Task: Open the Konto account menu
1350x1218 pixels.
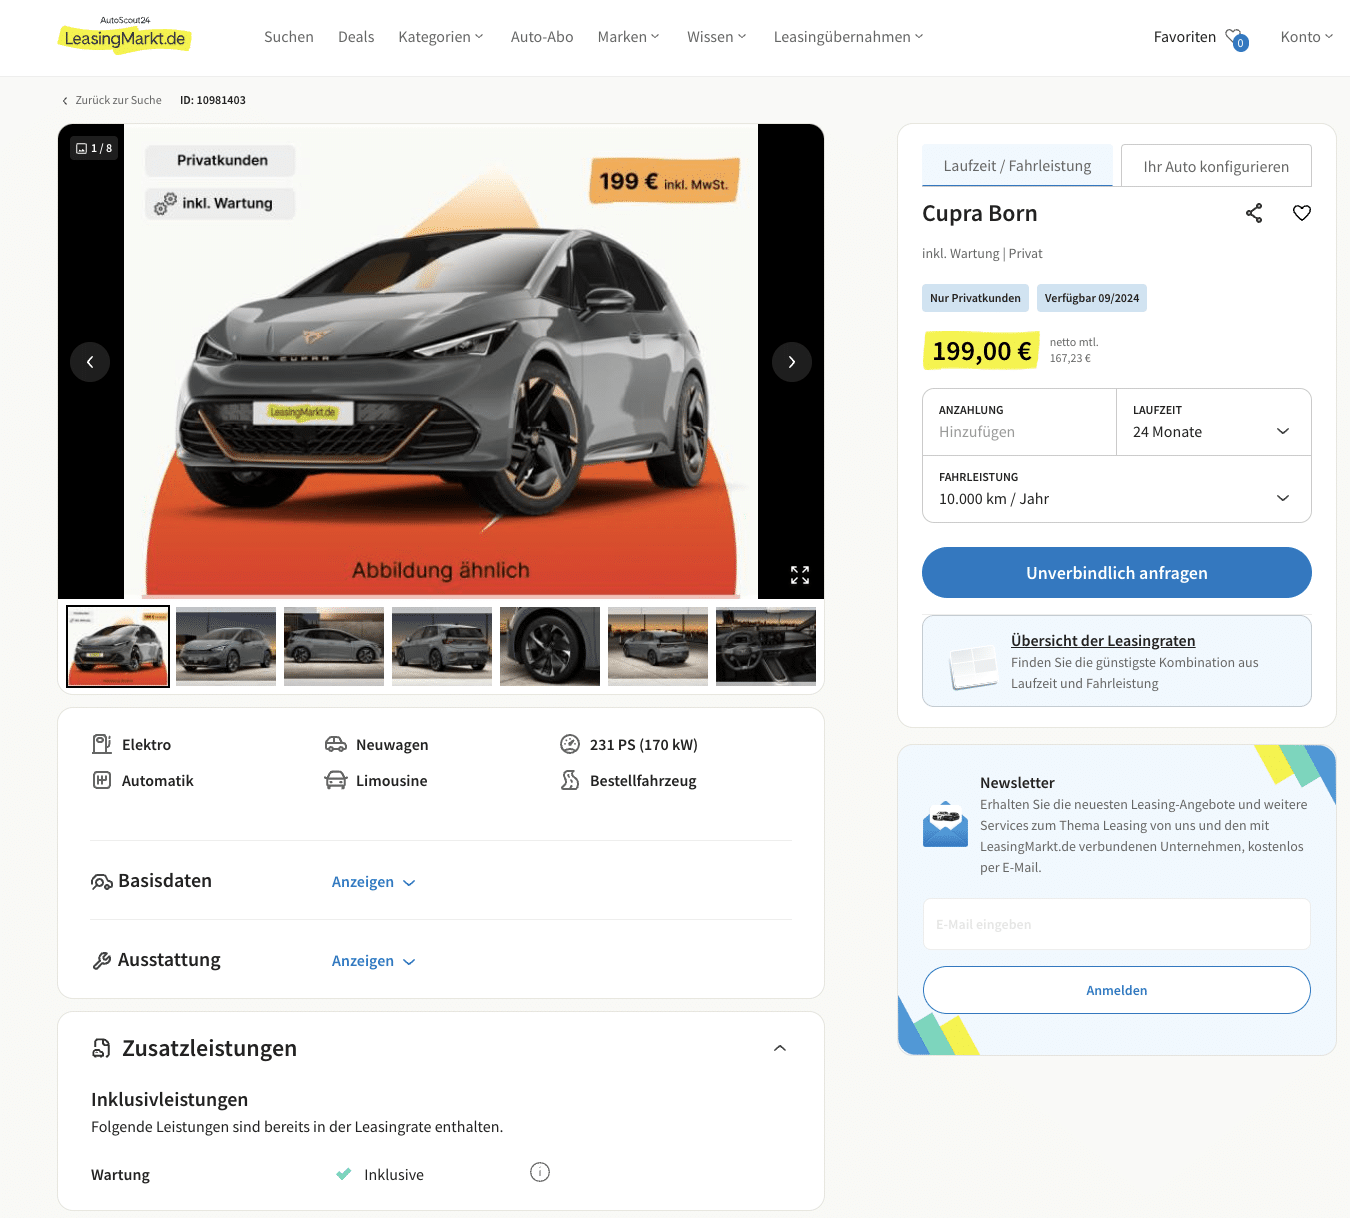Action: point(1307,37)
